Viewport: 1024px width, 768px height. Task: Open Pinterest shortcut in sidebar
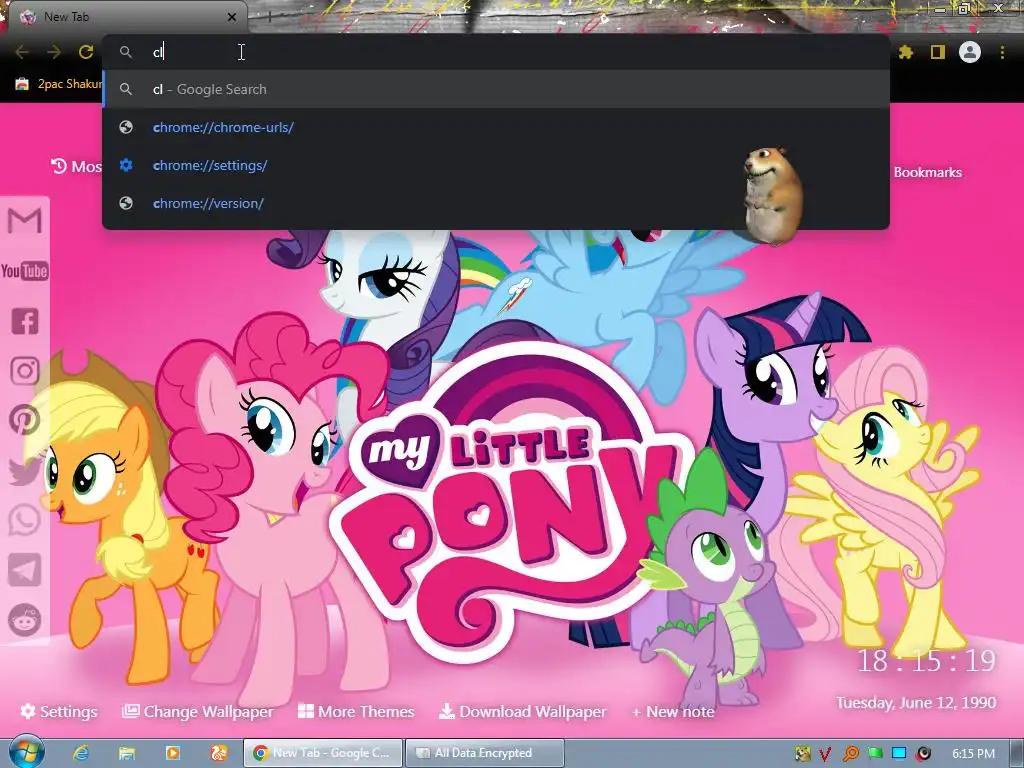pos(25,421)
